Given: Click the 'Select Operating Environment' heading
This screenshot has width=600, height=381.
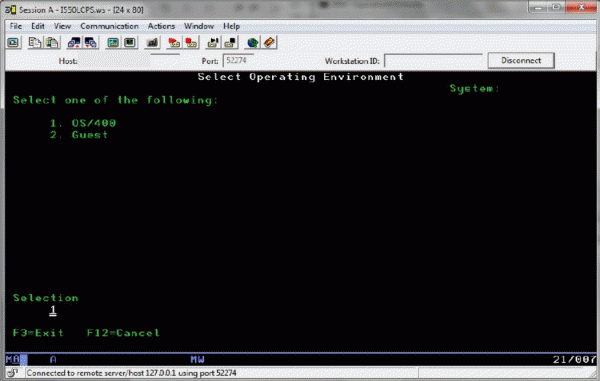Looking at the screenshot, I should click(300, 77).
